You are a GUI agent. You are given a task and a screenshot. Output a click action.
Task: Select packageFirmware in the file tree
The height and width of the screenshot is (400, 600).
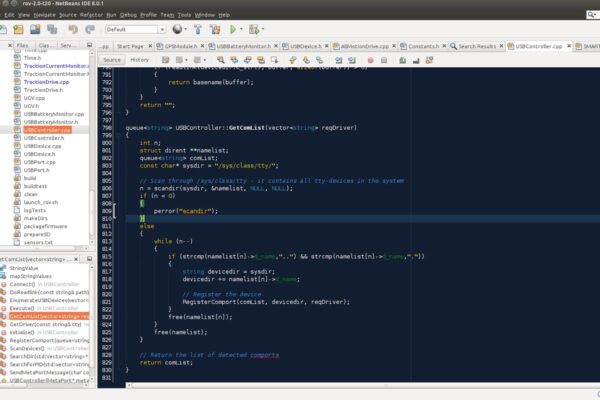pos(45,226)
